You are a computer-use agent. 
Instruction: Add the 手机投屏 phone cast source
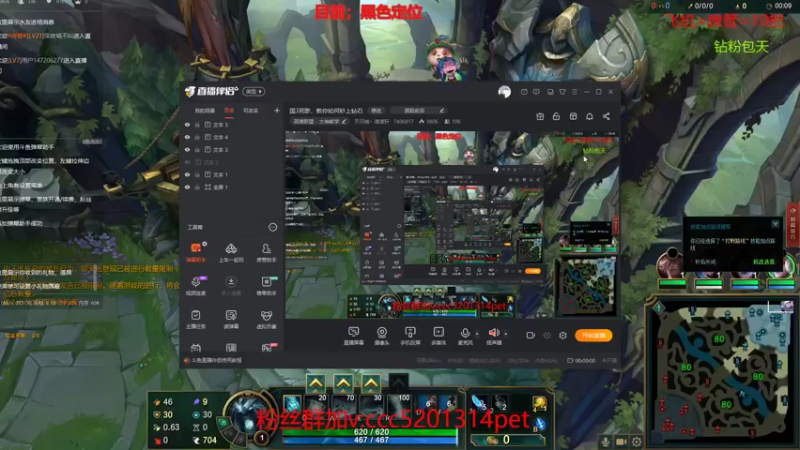410,336
